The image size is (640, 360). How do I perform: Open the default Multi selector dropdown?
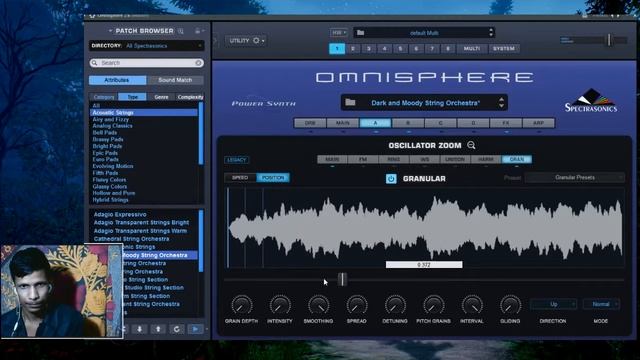[x=424, y=33]
